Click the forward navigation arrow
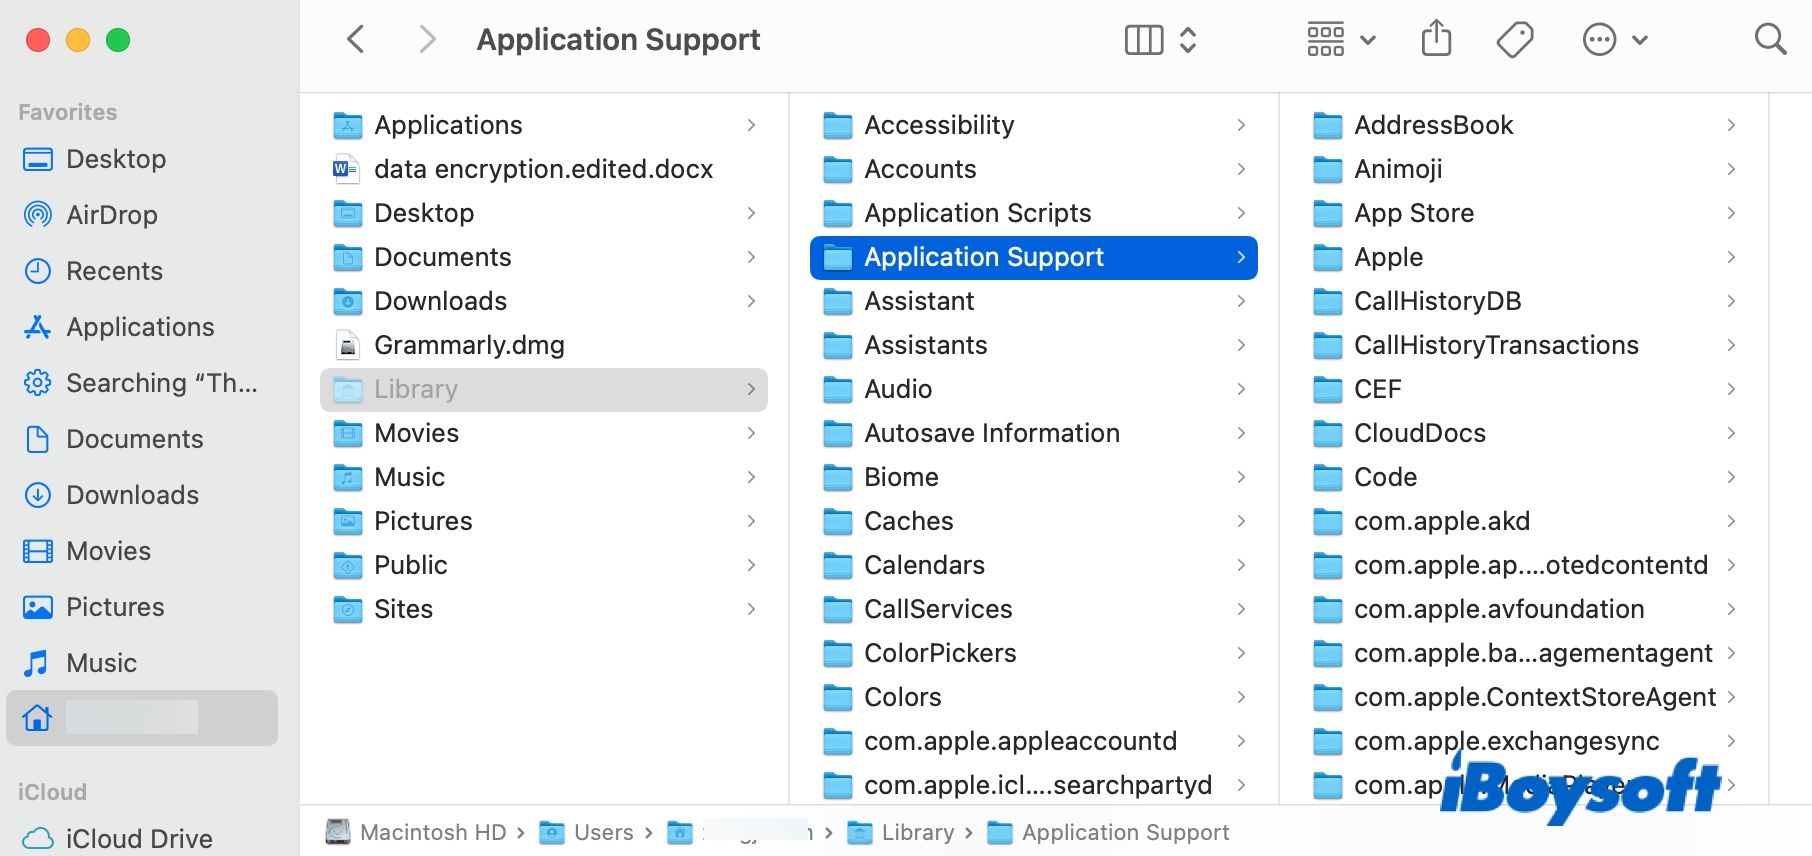 point(427,38)
